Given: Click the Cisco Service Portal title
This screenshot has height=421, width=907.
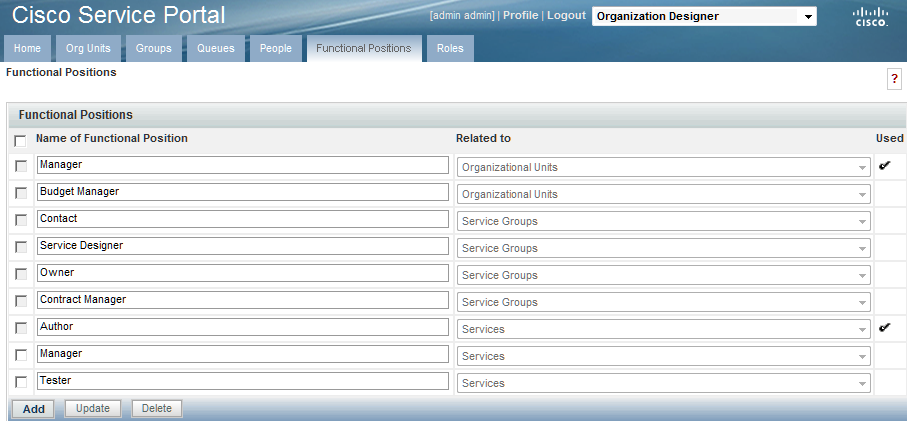Looking at the screenshot, I should coord(118,15).
